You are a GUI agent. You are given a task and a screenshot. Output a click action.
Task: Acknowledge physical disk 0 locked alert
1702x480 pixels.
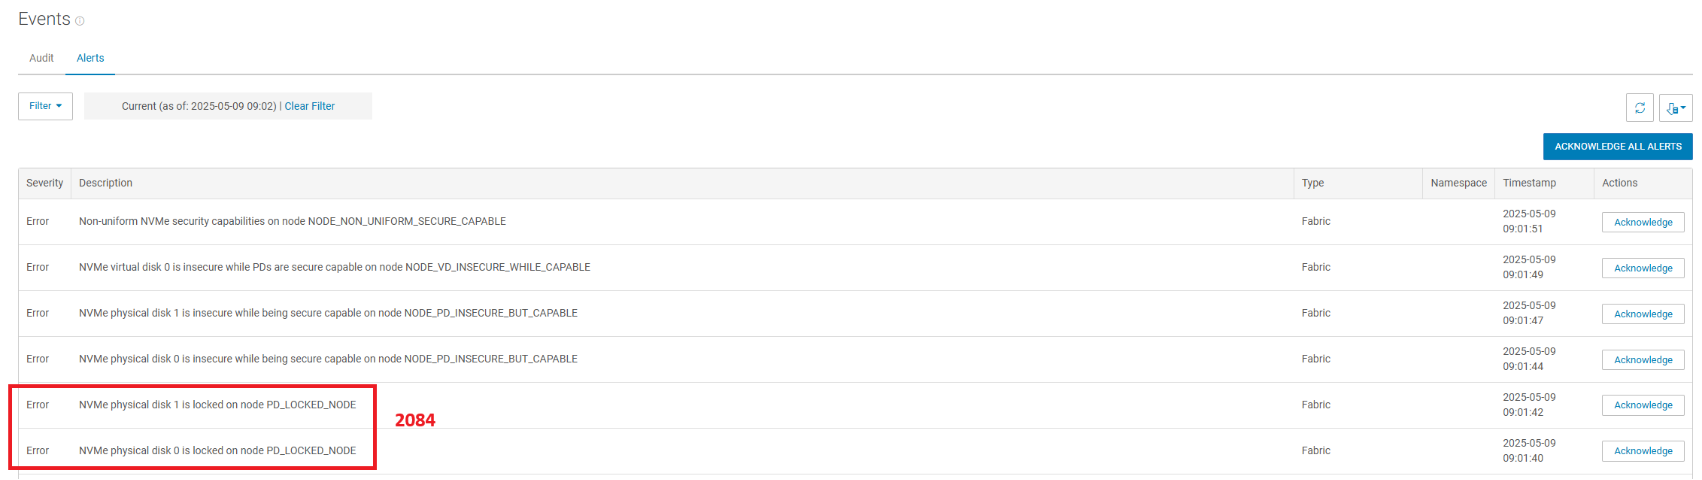(x=1642, y=451)
